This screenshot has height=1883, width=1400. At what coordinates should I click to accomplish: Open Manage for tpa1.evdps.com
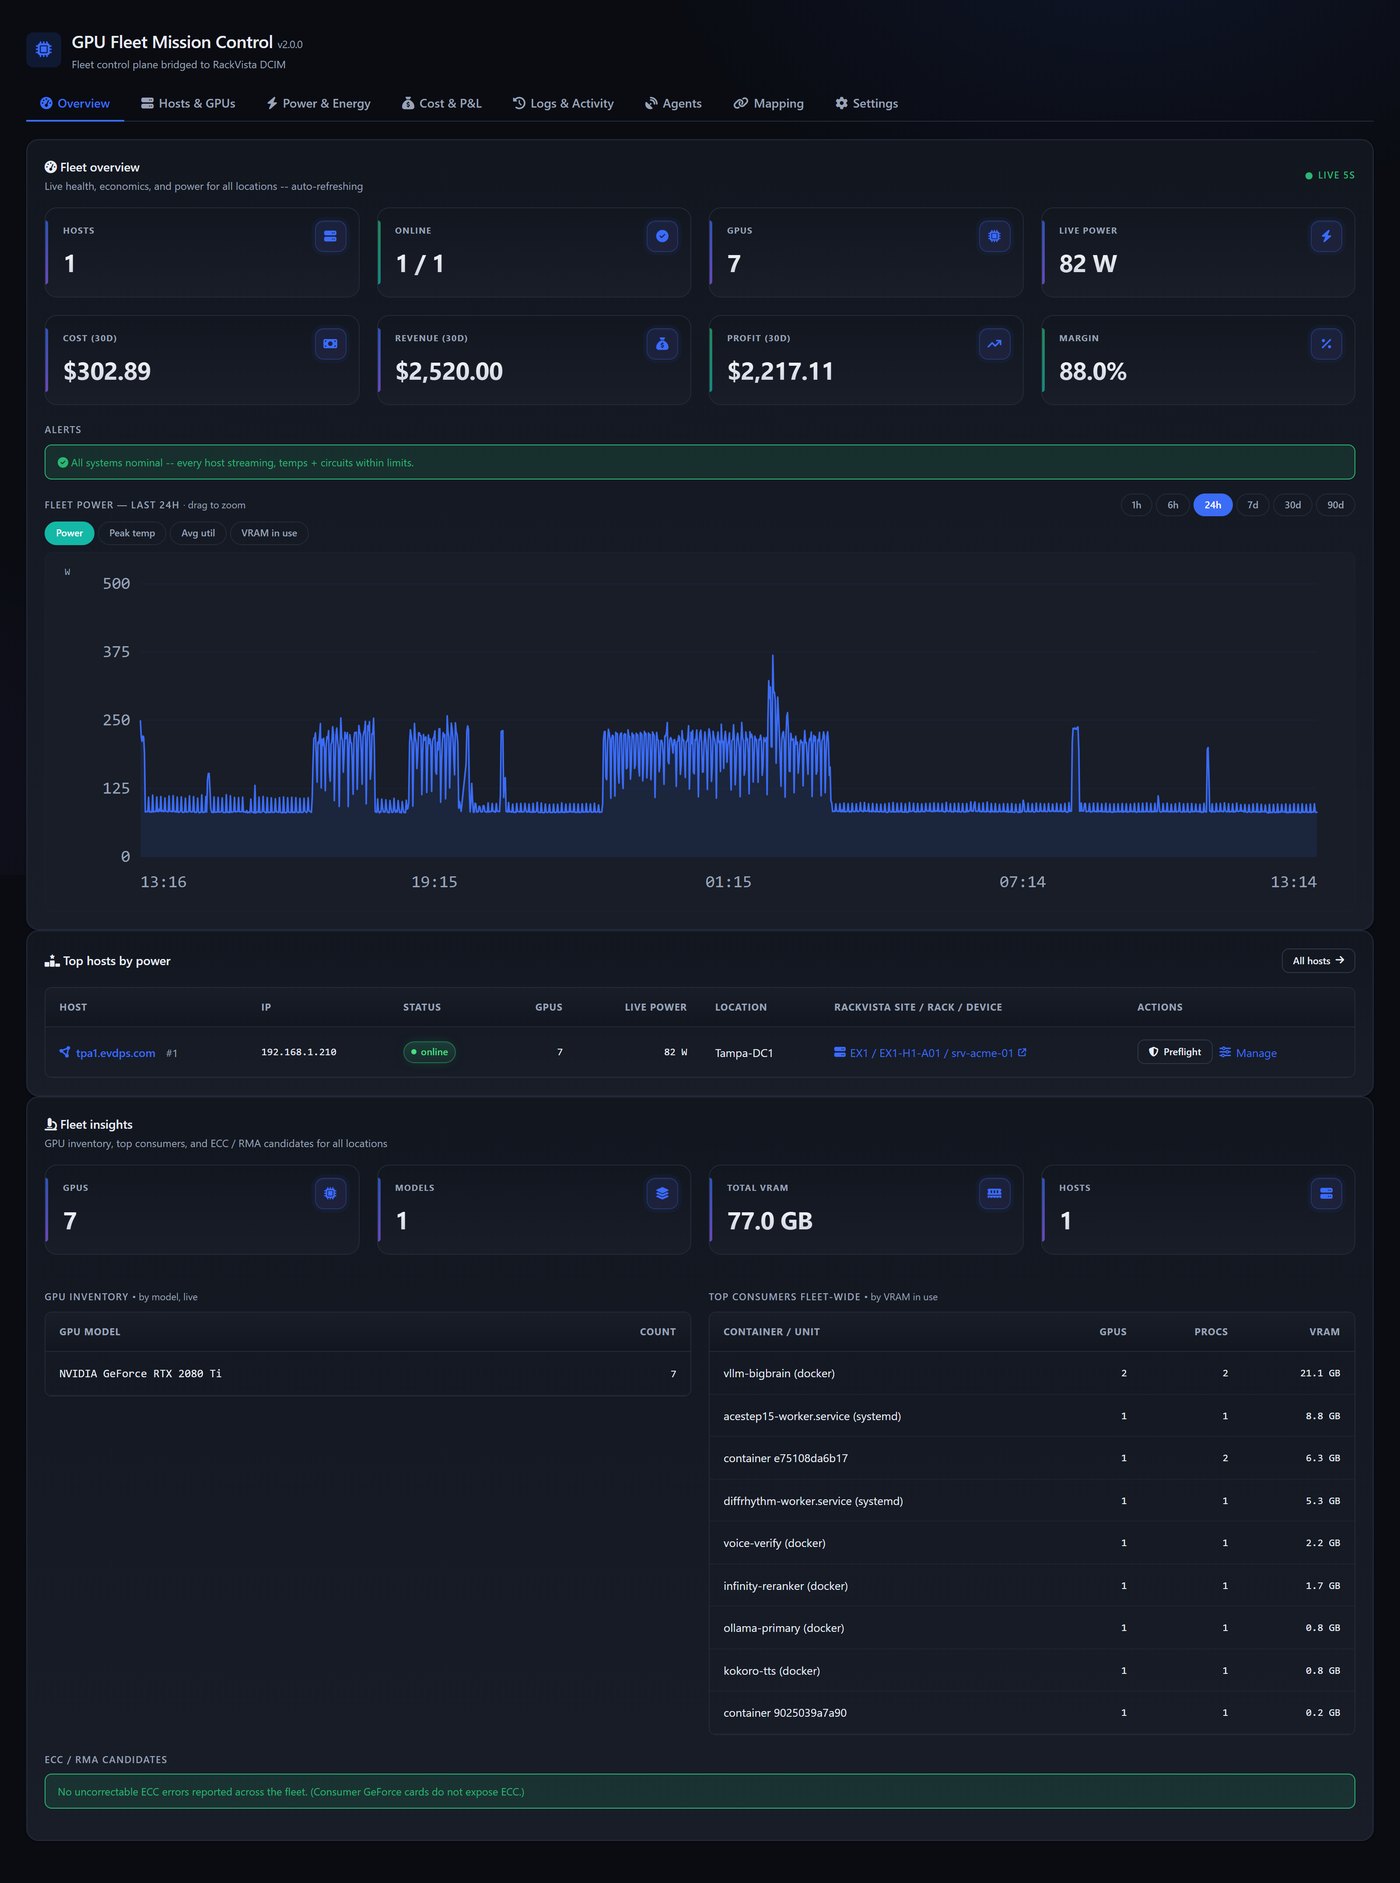(x=1248, y=1053)
